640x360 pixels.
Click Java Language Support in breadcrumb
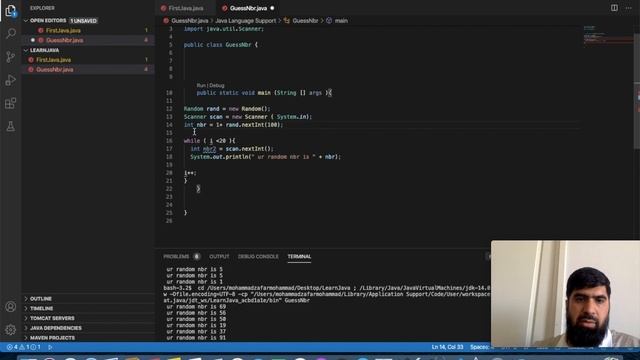pyautogui.click(x=245, y=21)
